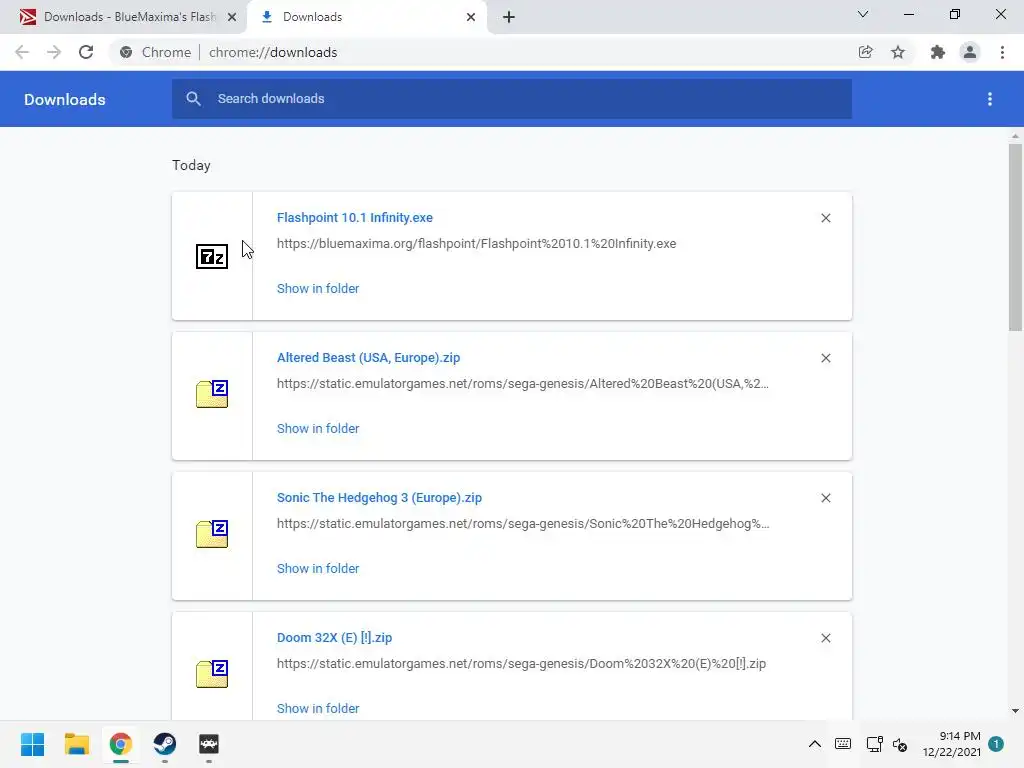Open the clock showing 9:14 PM 12/22/2021
Image resolution: width=1024 pixels, height=768 pixels.
click(x=952, y=744)
